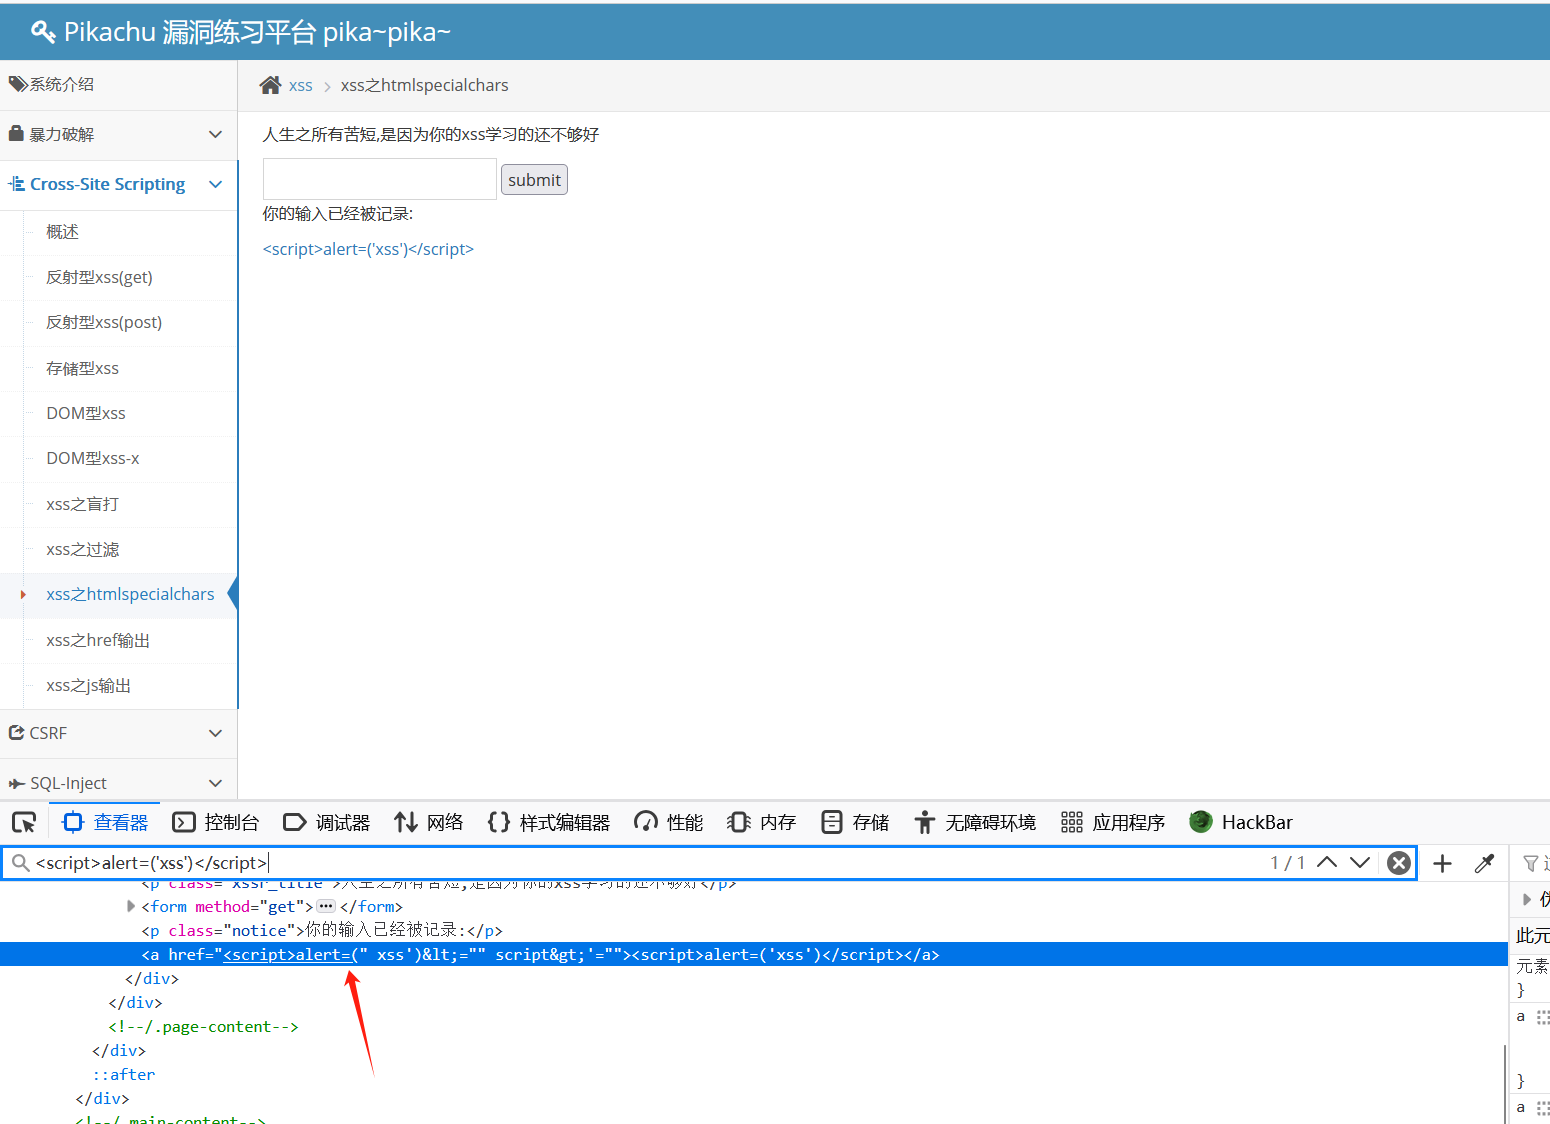The width and height of the screenshot is (1550, 1124).
Task: Open the 调试器 debugger tab
Action: [x=327, y=823]
